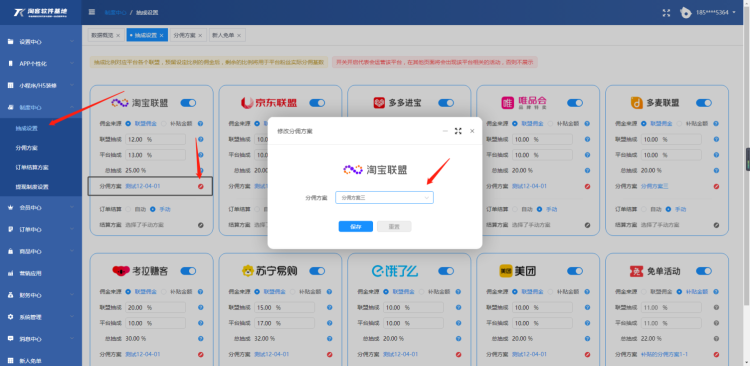Close the 抽成设置 tab
Screen dimensions: 750x366
[x=162, y=35]
